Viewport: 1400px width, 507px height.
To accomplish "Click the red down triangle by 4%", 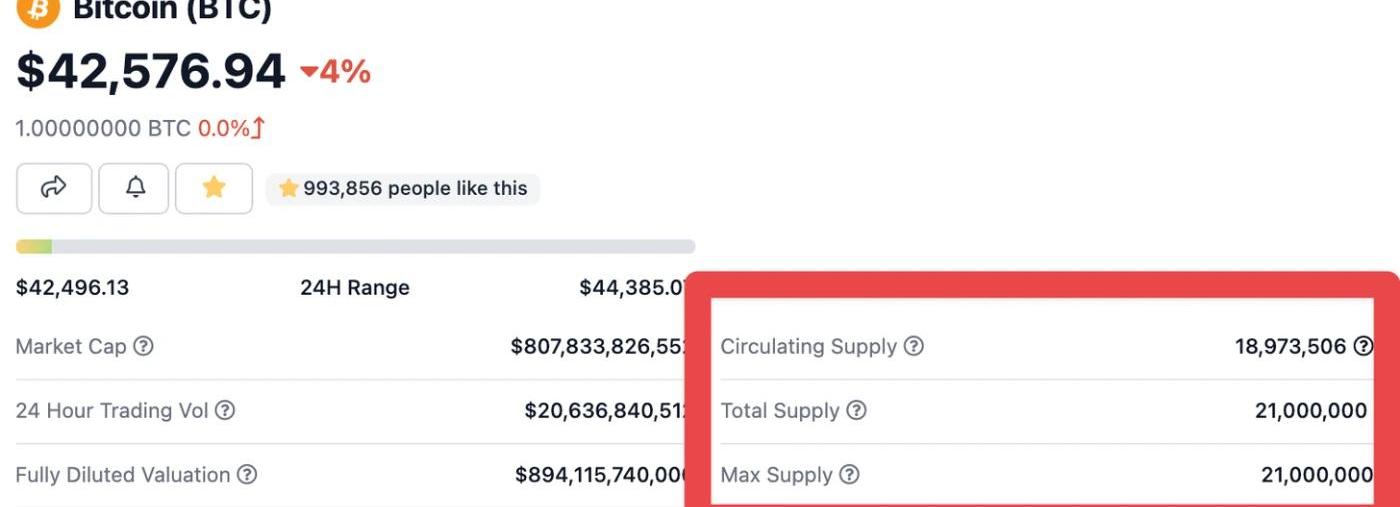I will pos(309,72).
